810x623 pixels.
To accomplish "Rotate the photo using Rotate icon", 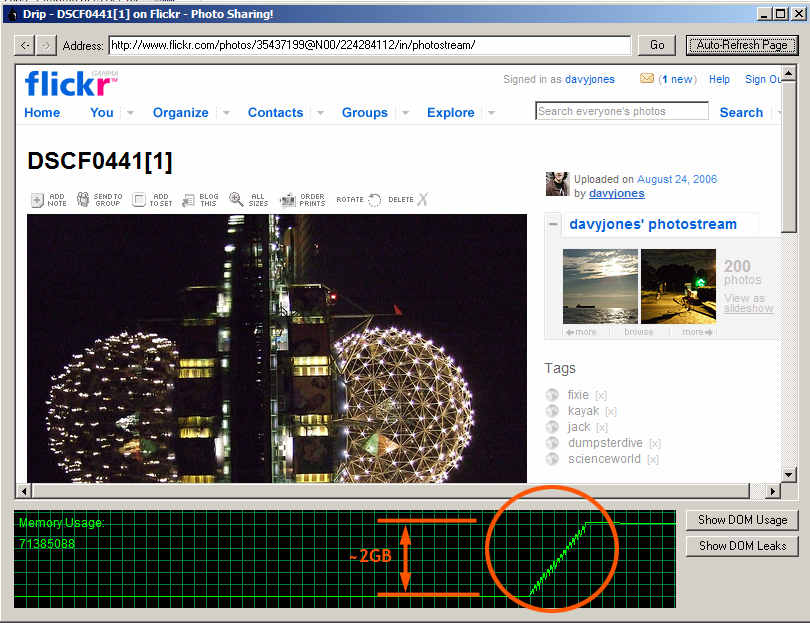I will coord(374,200).
